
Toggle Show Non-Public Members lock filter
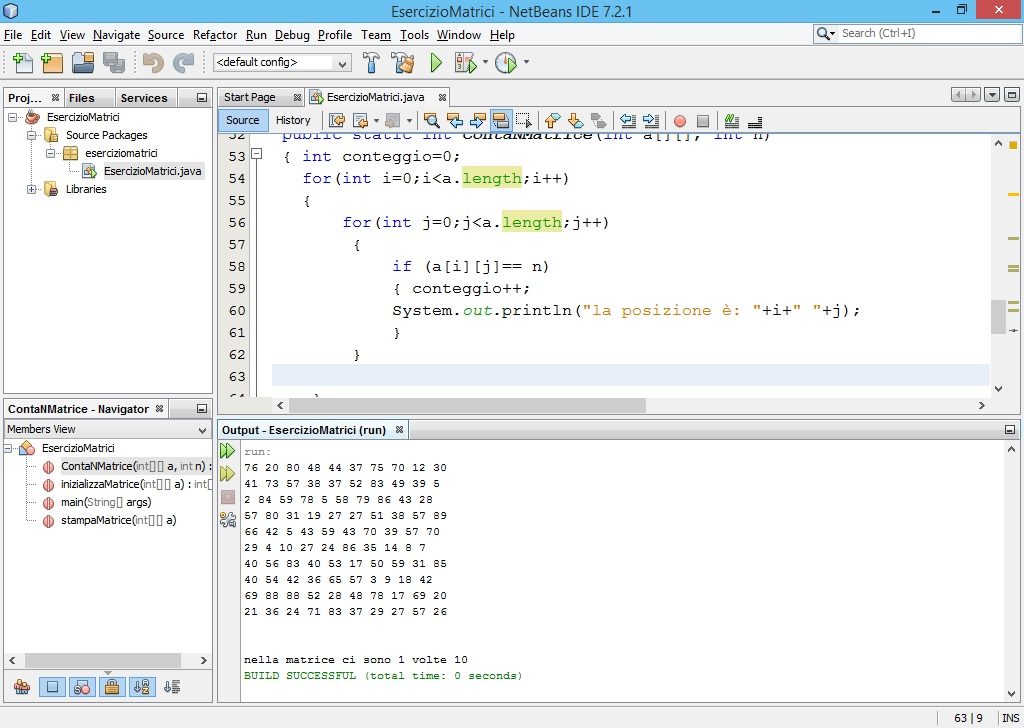[x=113, y=687]
